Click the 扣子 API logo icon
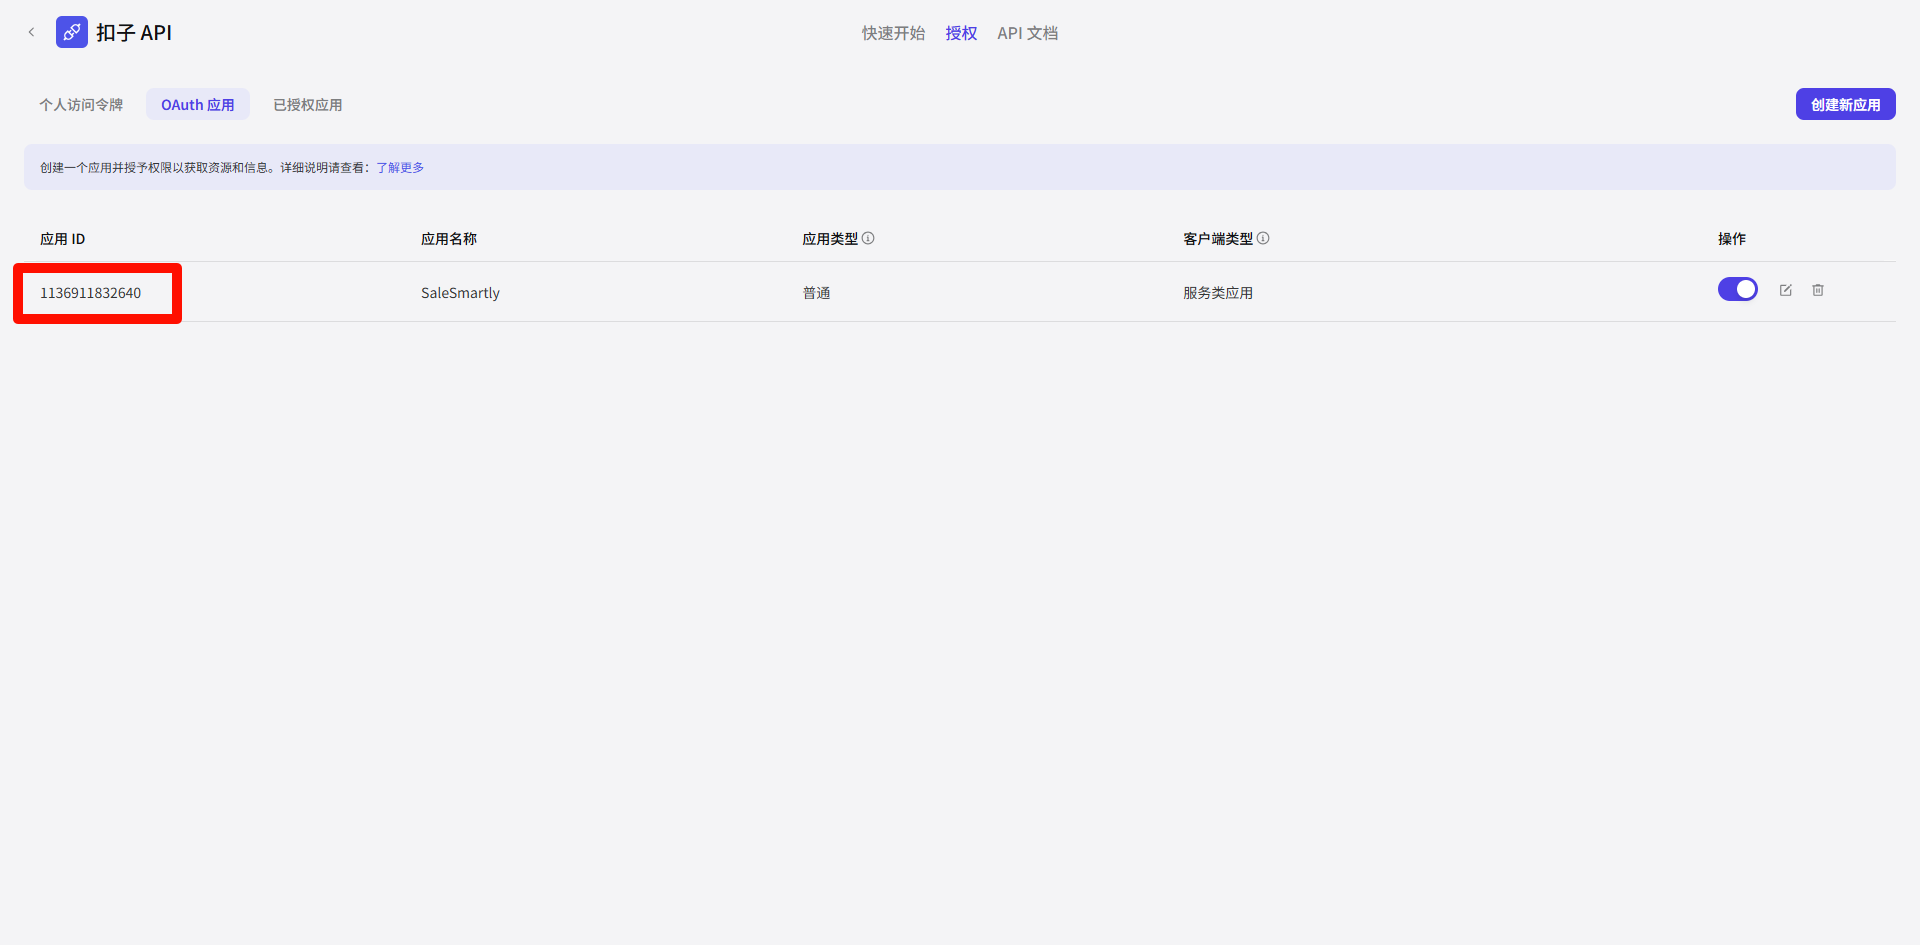Viewport: 1920px width, 945px height. coord(71,32)
